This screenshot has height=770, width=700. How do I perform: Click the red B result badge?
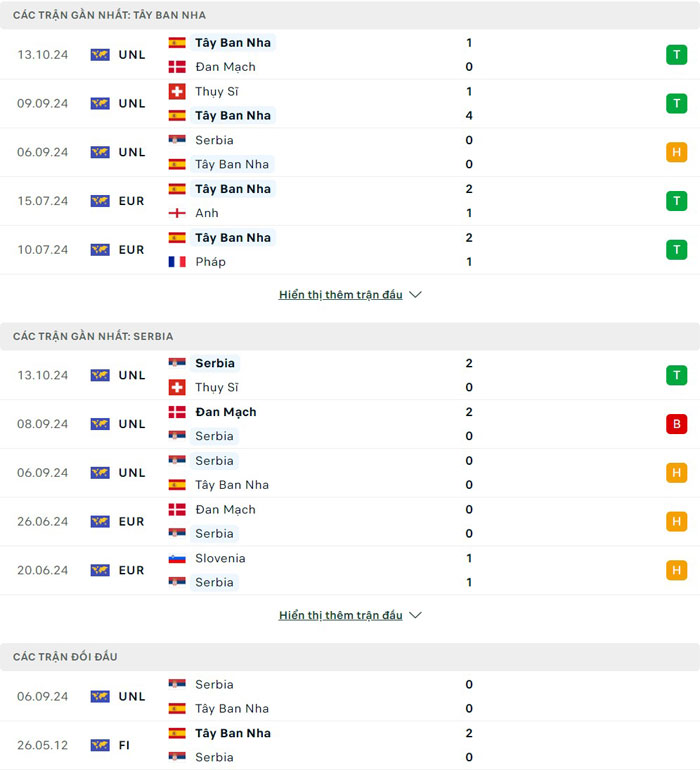click(677, 424)
